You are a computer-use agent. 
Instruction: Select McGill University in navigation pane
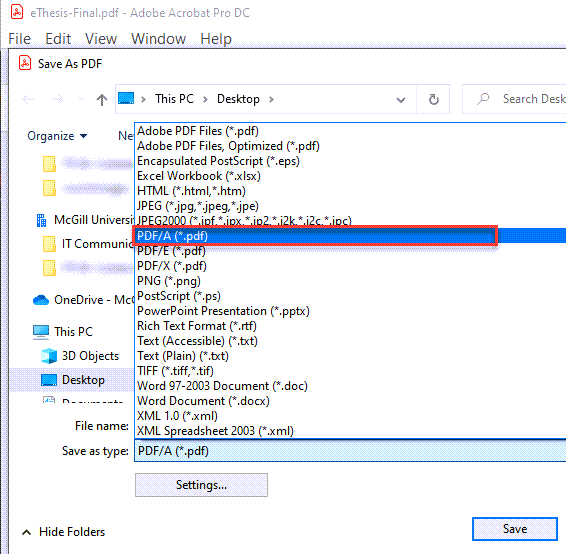click(x=94, y=219)
